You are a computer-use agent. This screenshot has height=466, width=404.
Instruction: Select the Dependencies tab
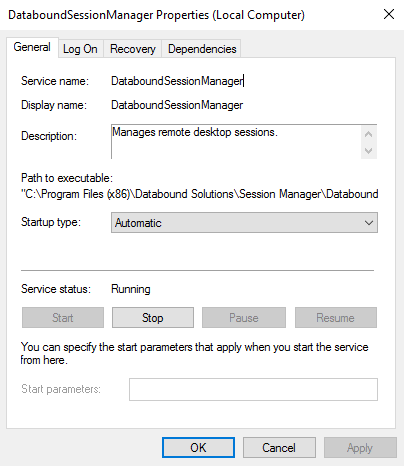click(x=202, y=49)
